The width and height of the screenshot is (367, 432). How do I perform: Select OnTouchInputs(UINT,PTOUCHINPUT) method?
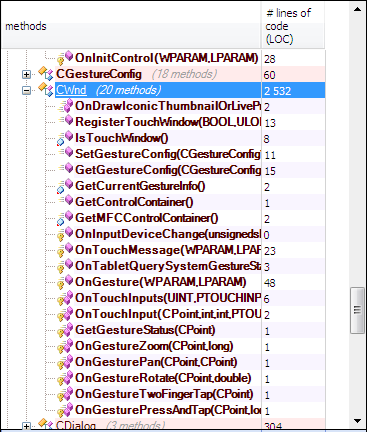[168, 298]
